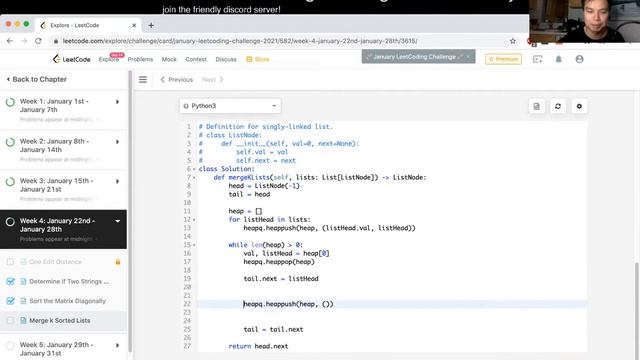This screenshot has width=640, height=360.
Task: Open Sort the Matrix Diagonally problem
Action: click(x=67, y=301)
